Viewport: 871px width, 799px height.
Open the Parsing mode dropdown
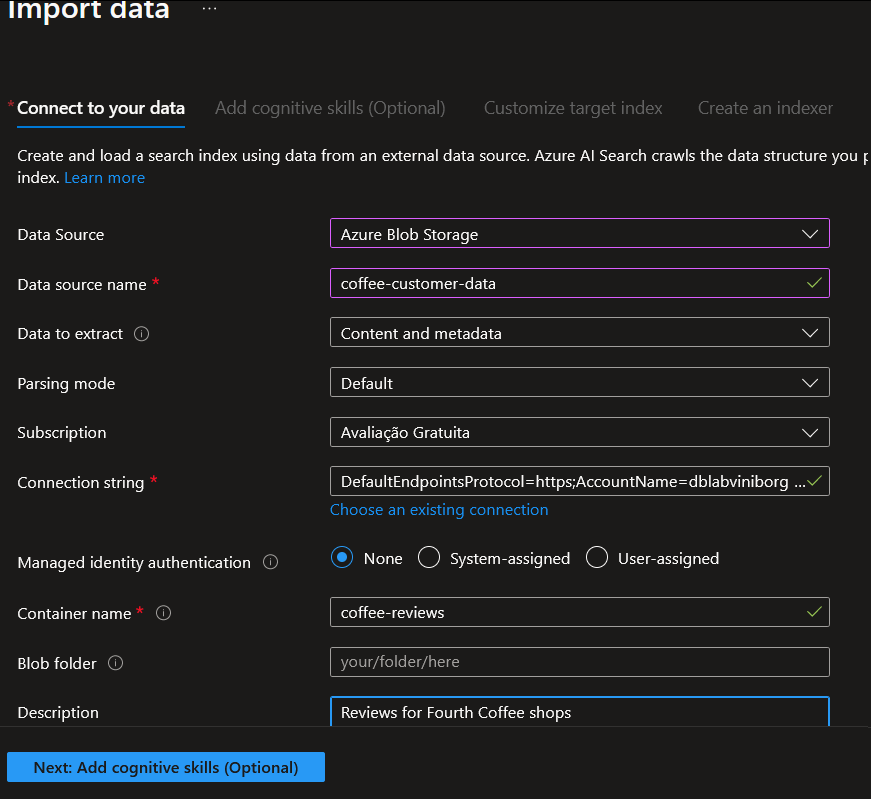click(x=579, y=383)
